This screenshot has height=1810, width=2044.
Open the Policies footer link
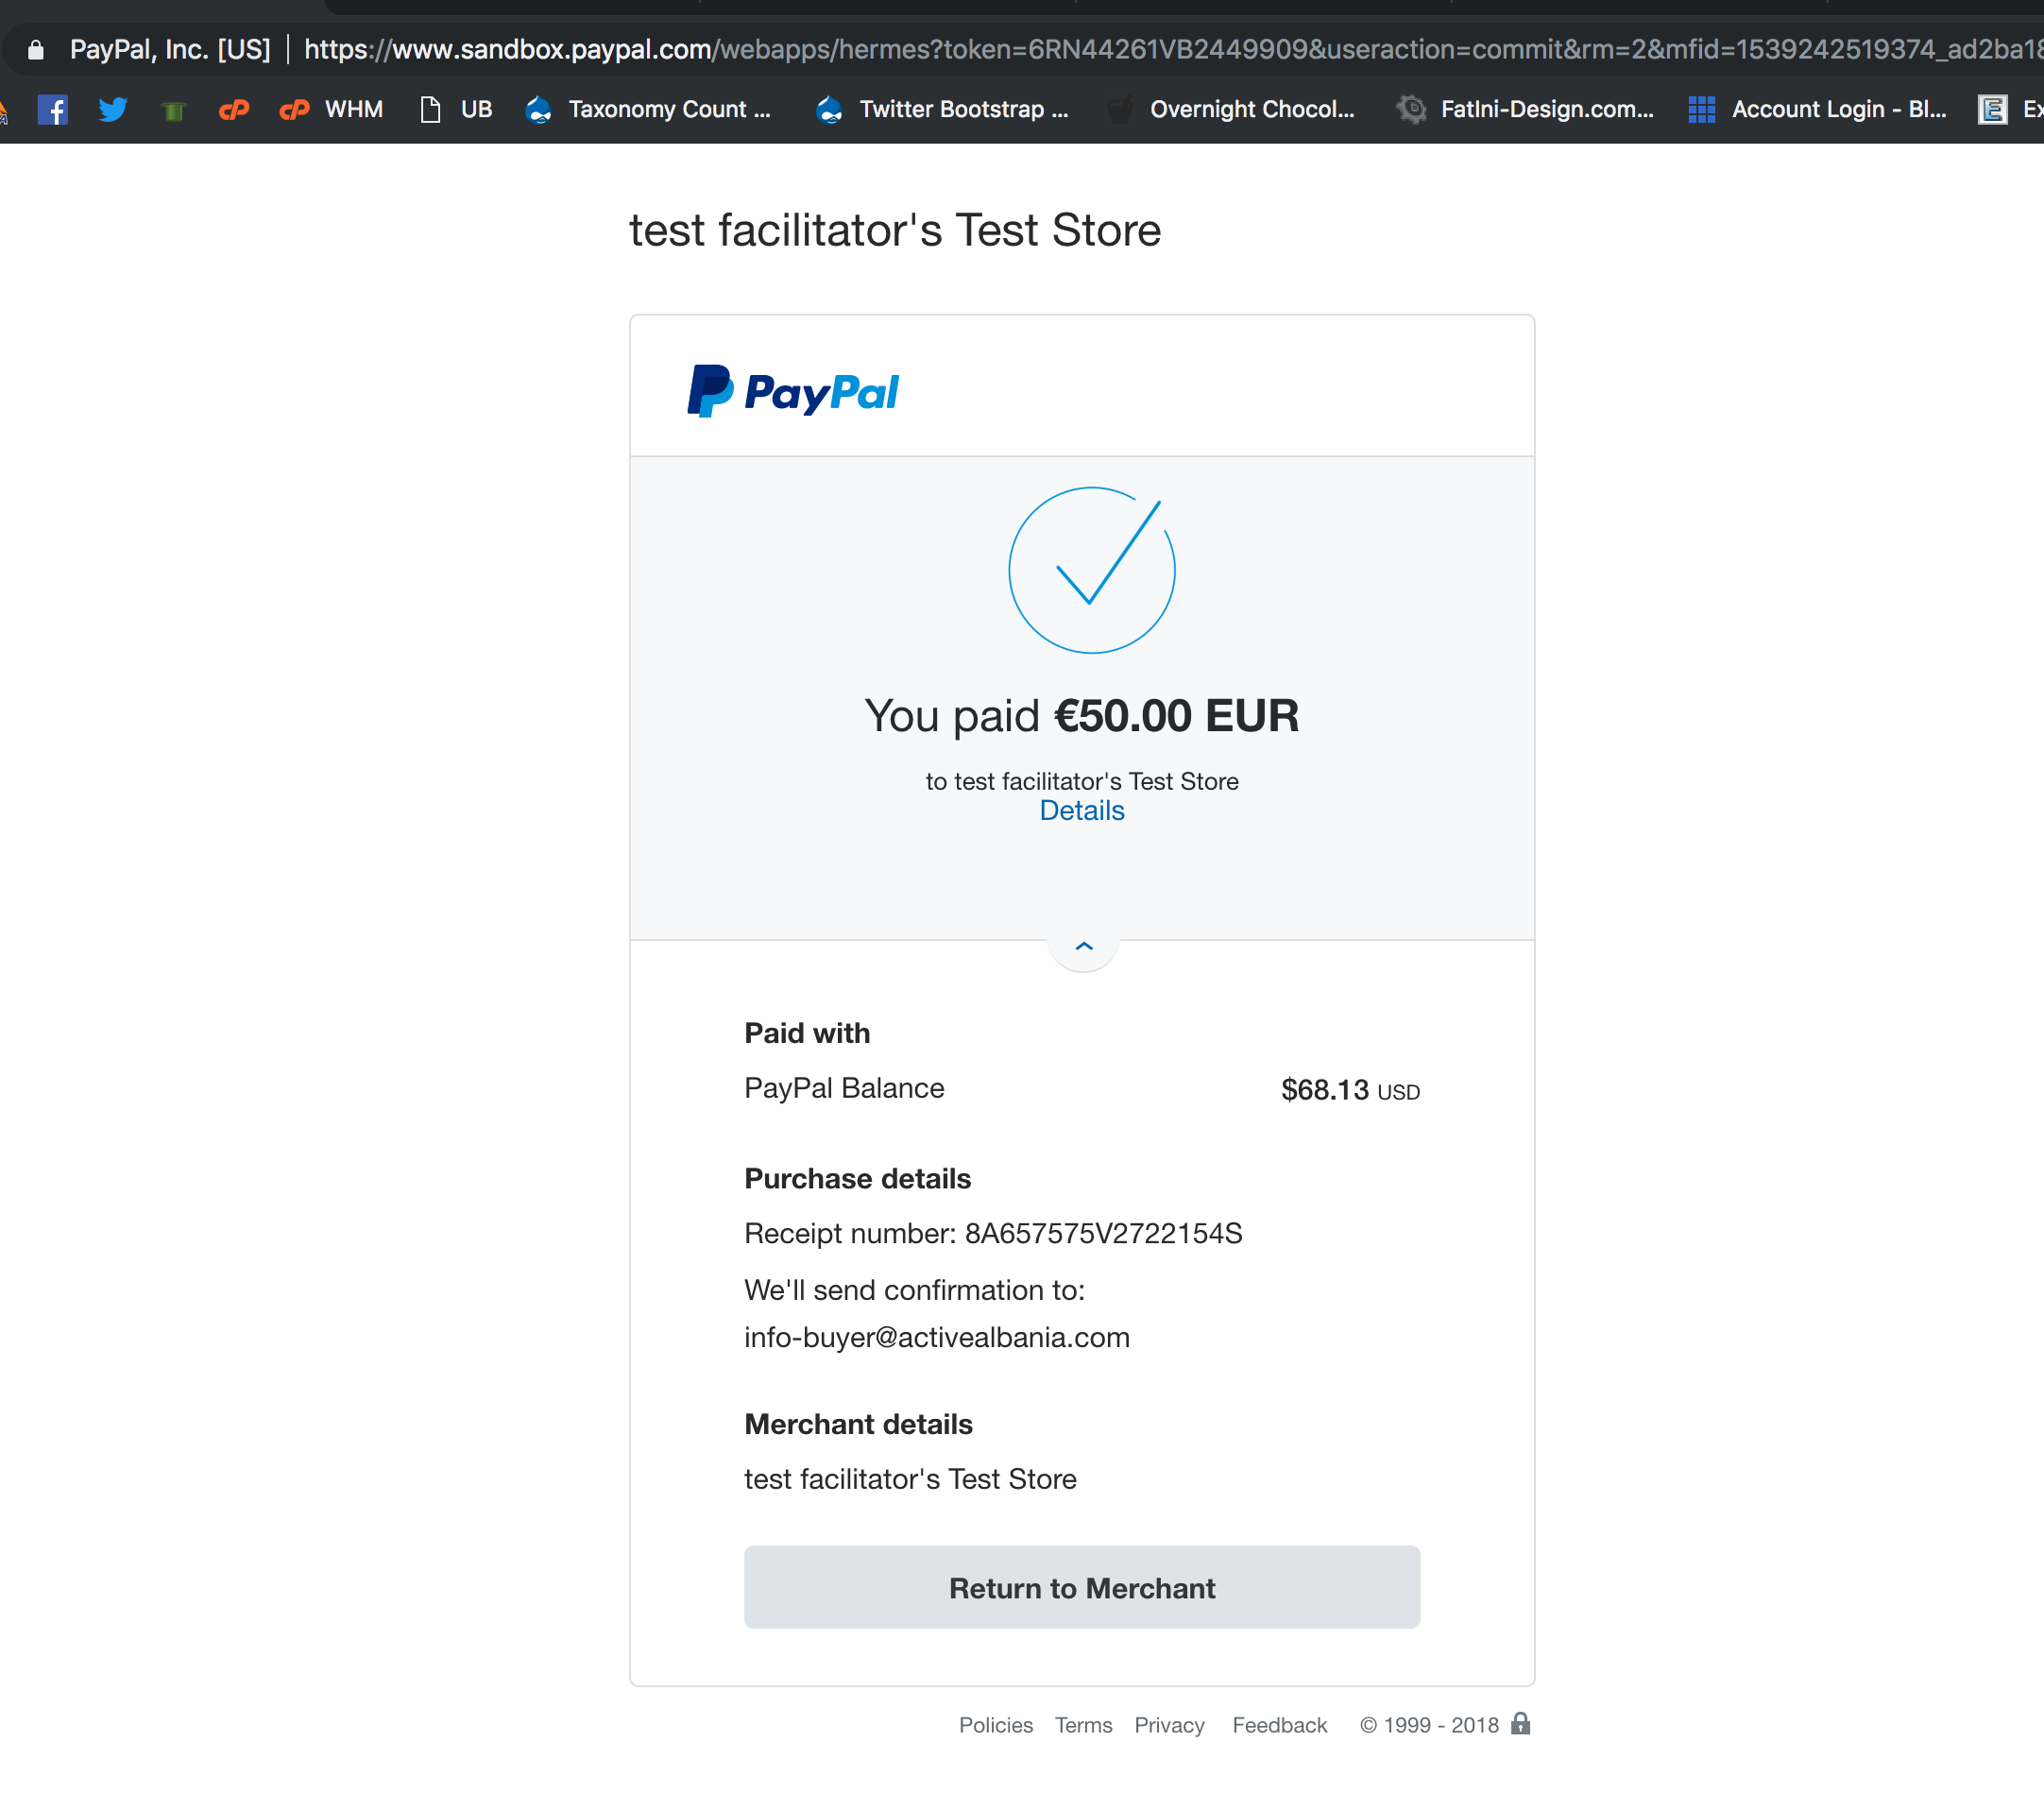click(996, 1725)
